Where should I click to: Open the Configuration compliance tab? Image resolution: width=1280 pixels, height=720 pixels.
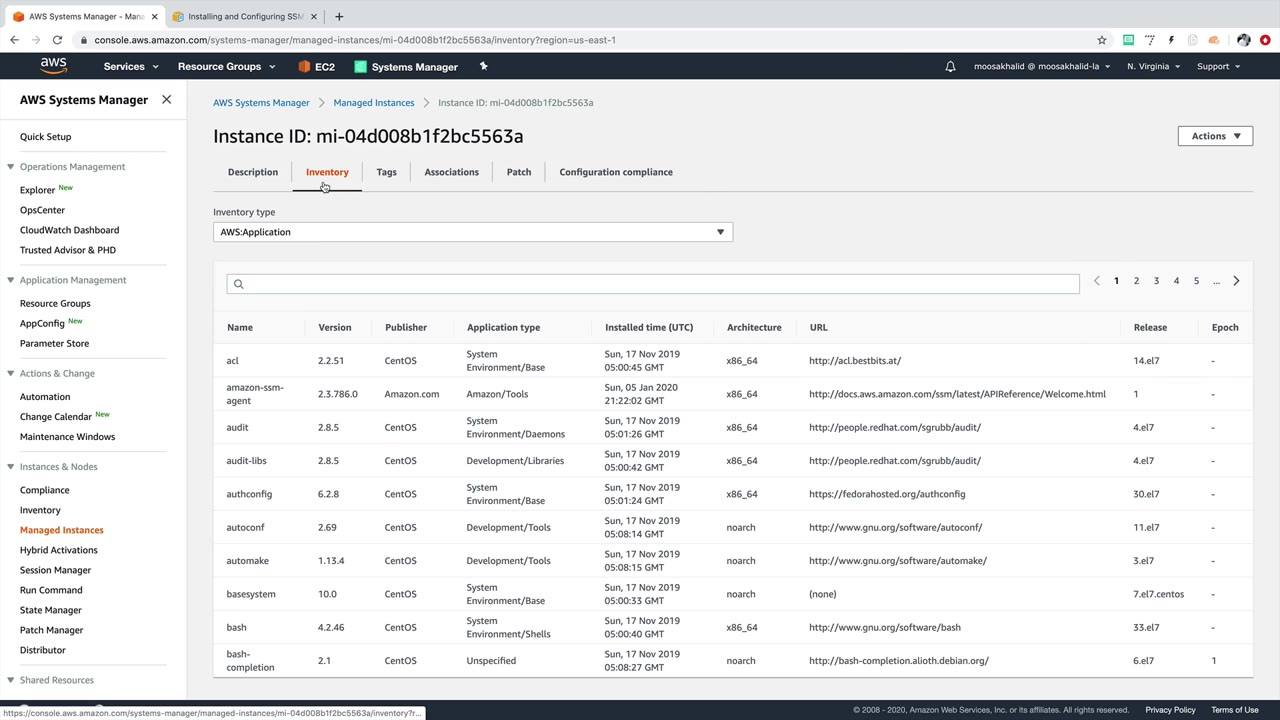tap(616, 172)
